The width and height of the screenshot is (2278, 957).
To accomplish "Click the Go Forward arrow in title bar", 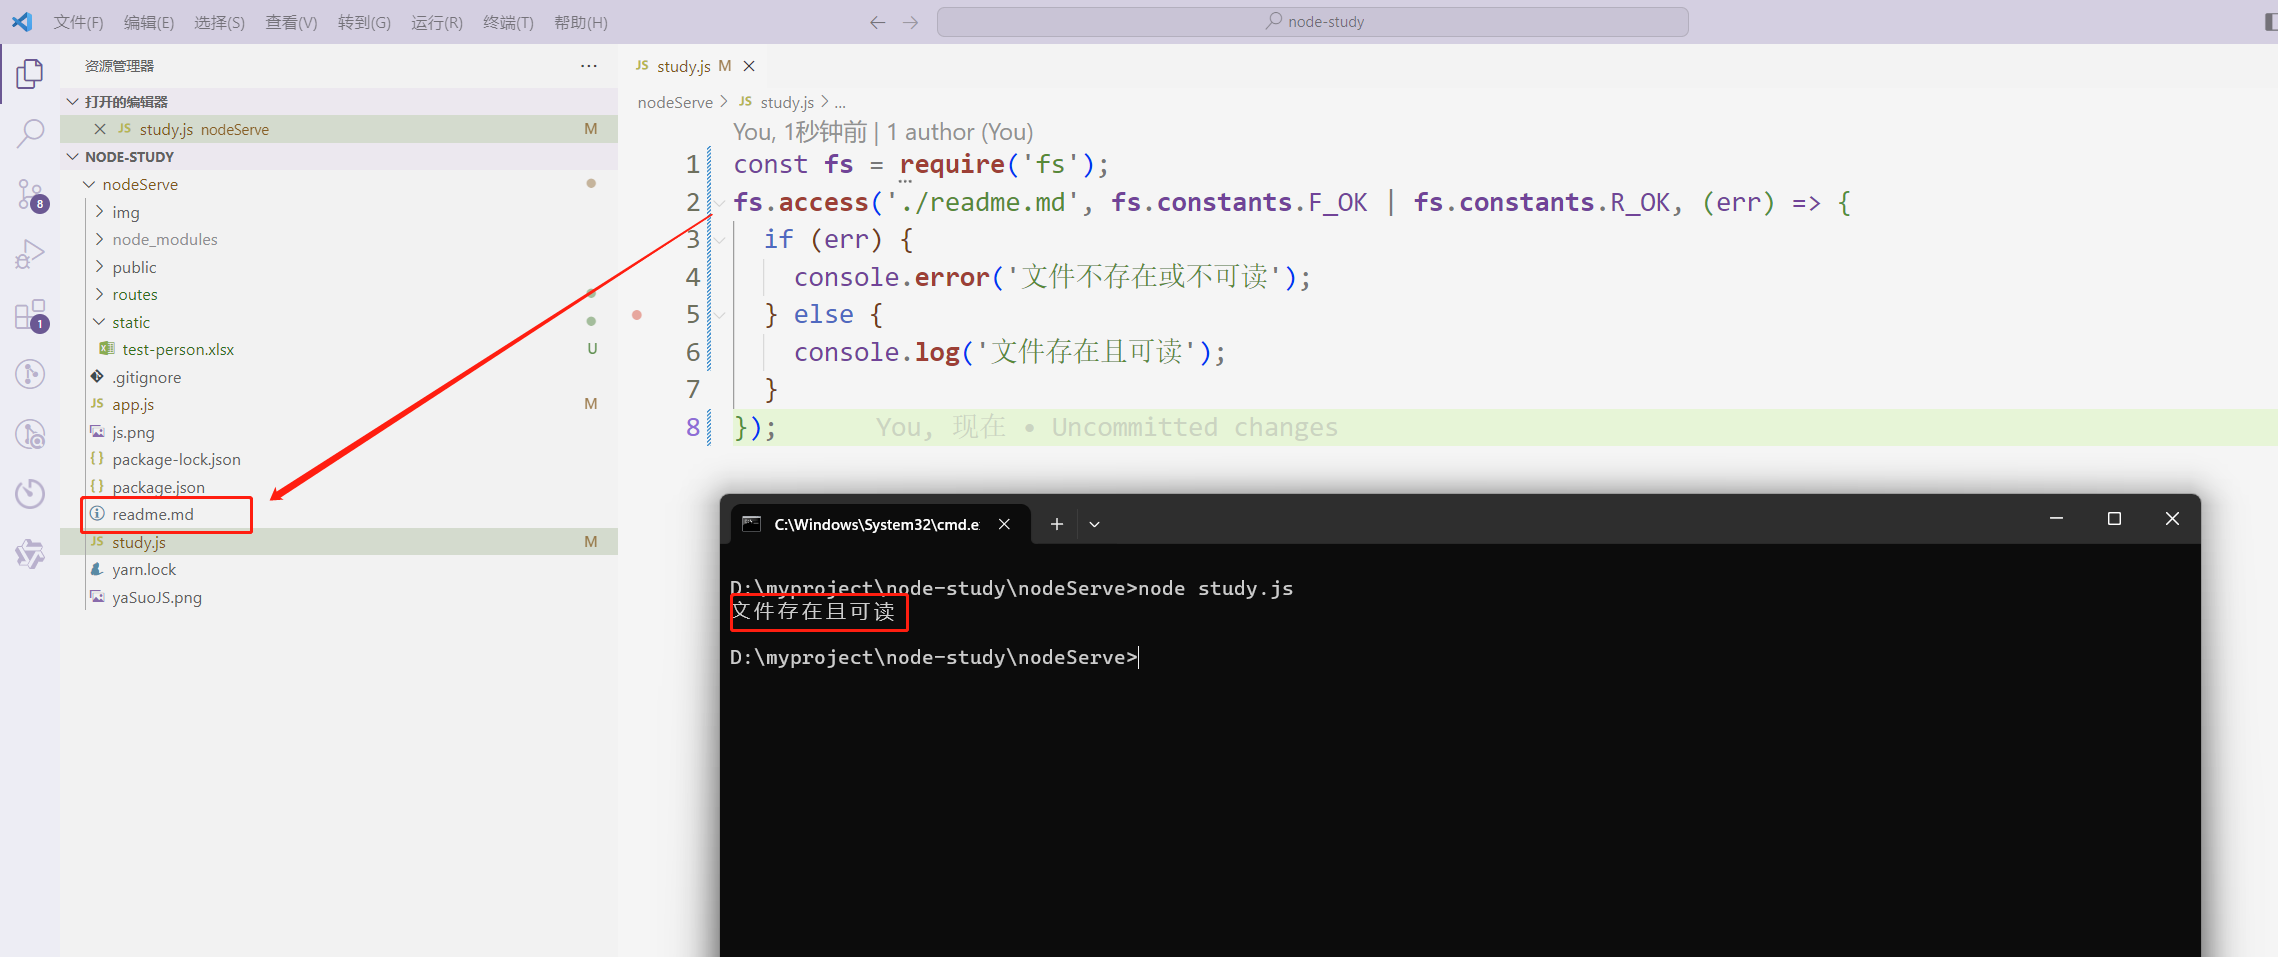I will click(x=910, y=22).
